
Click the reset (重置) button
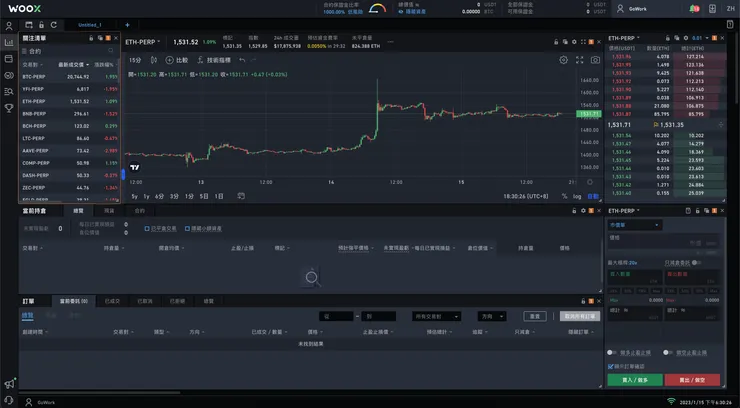point(535,316)
